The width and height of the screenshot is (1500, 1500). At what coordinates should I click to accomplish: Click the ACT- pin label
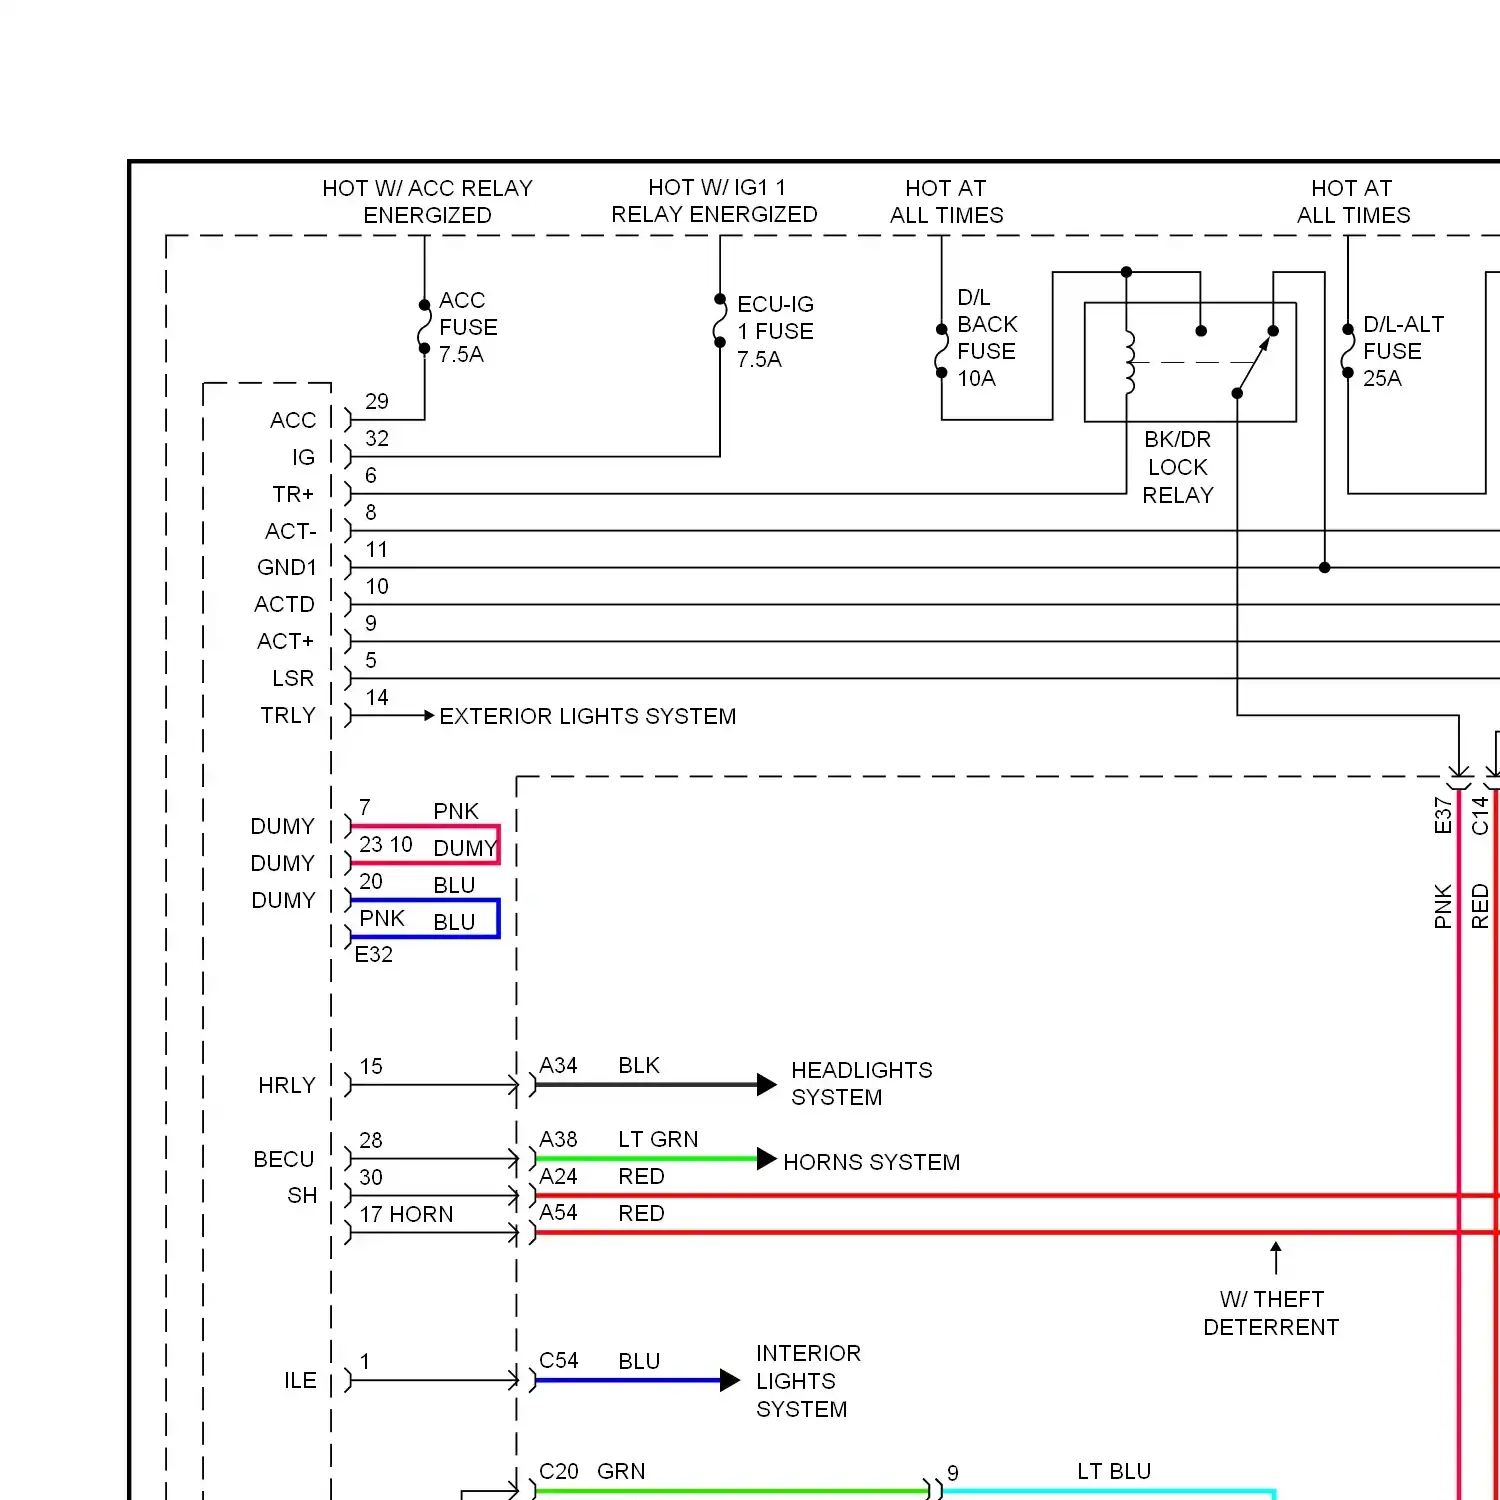point(291,531)
